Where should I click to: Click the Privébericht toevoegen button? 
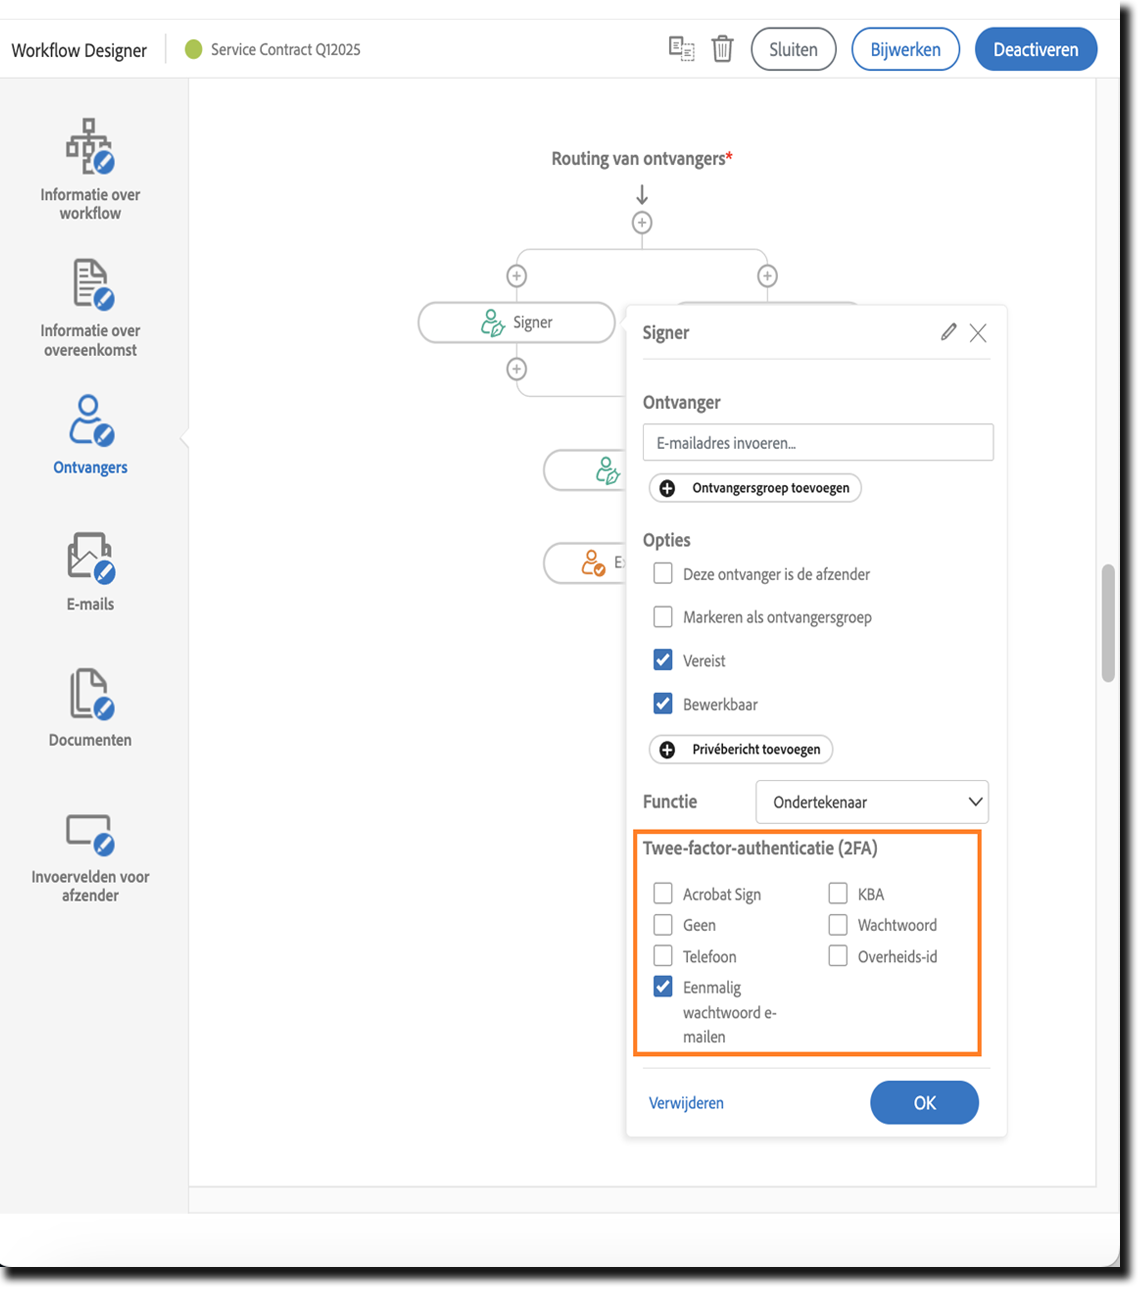click(x=741, y=749)
